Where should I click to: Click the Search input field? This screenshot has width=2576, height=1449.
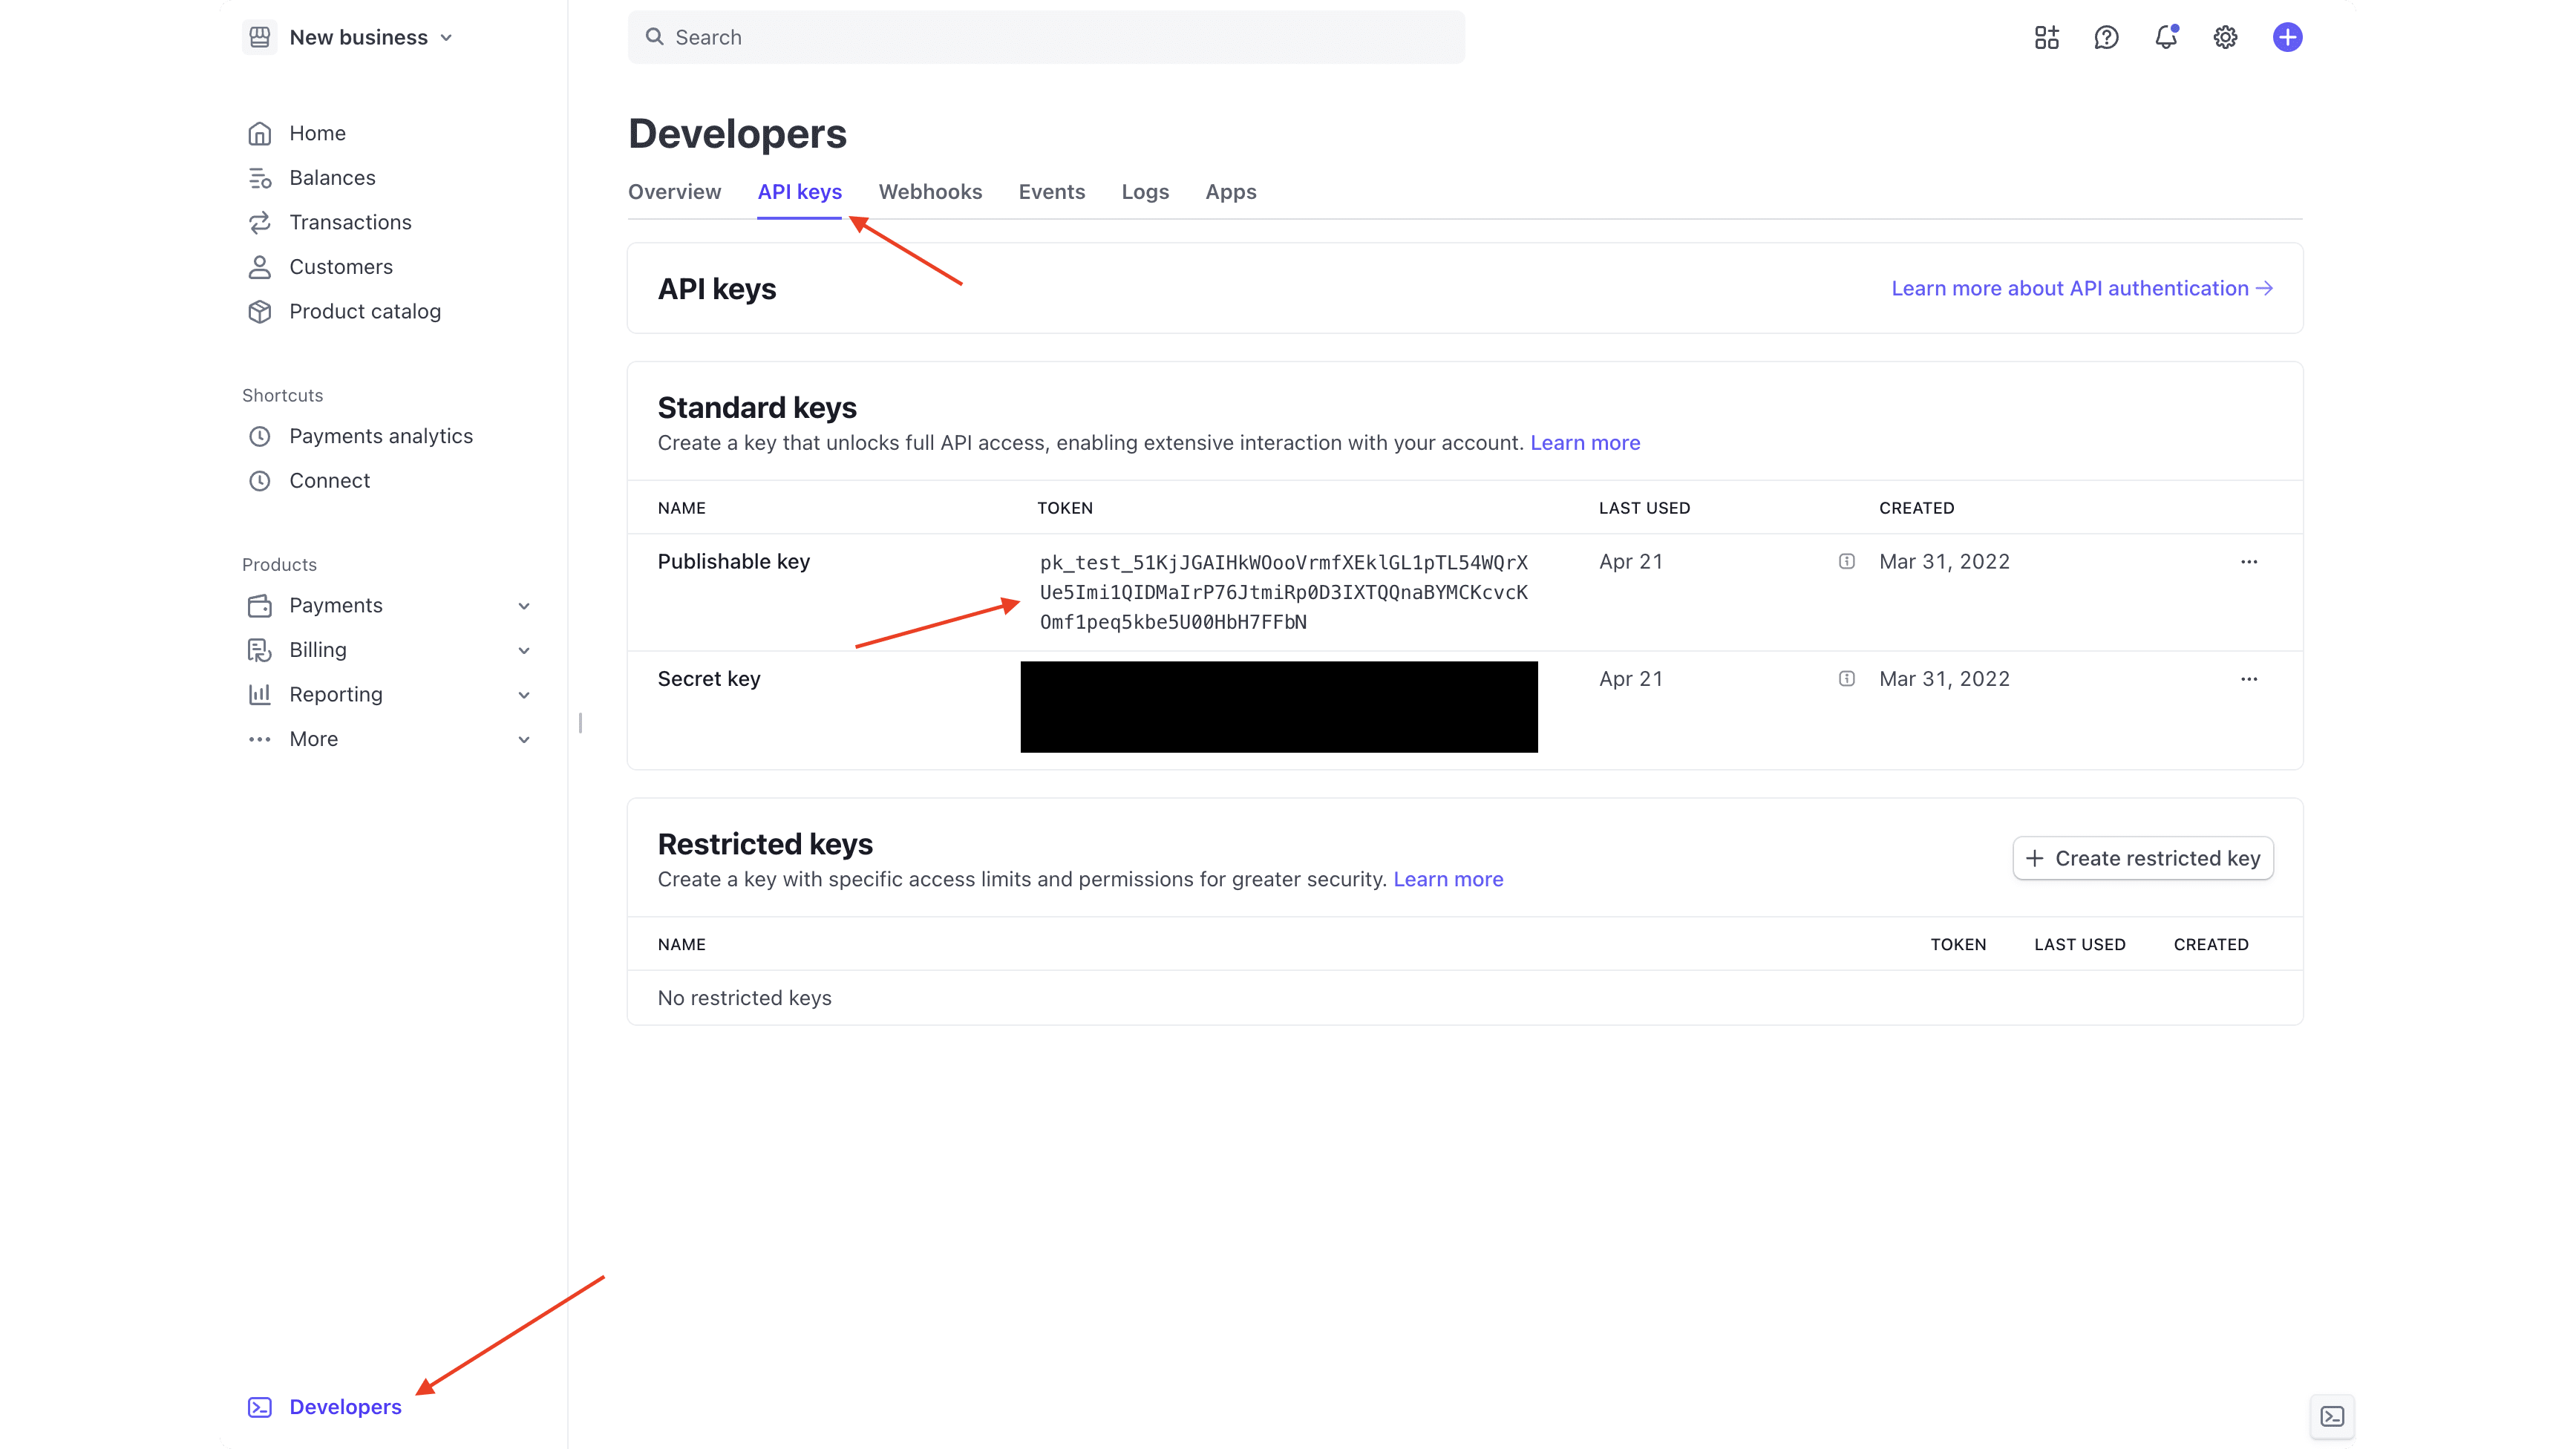click(1046, 38)
